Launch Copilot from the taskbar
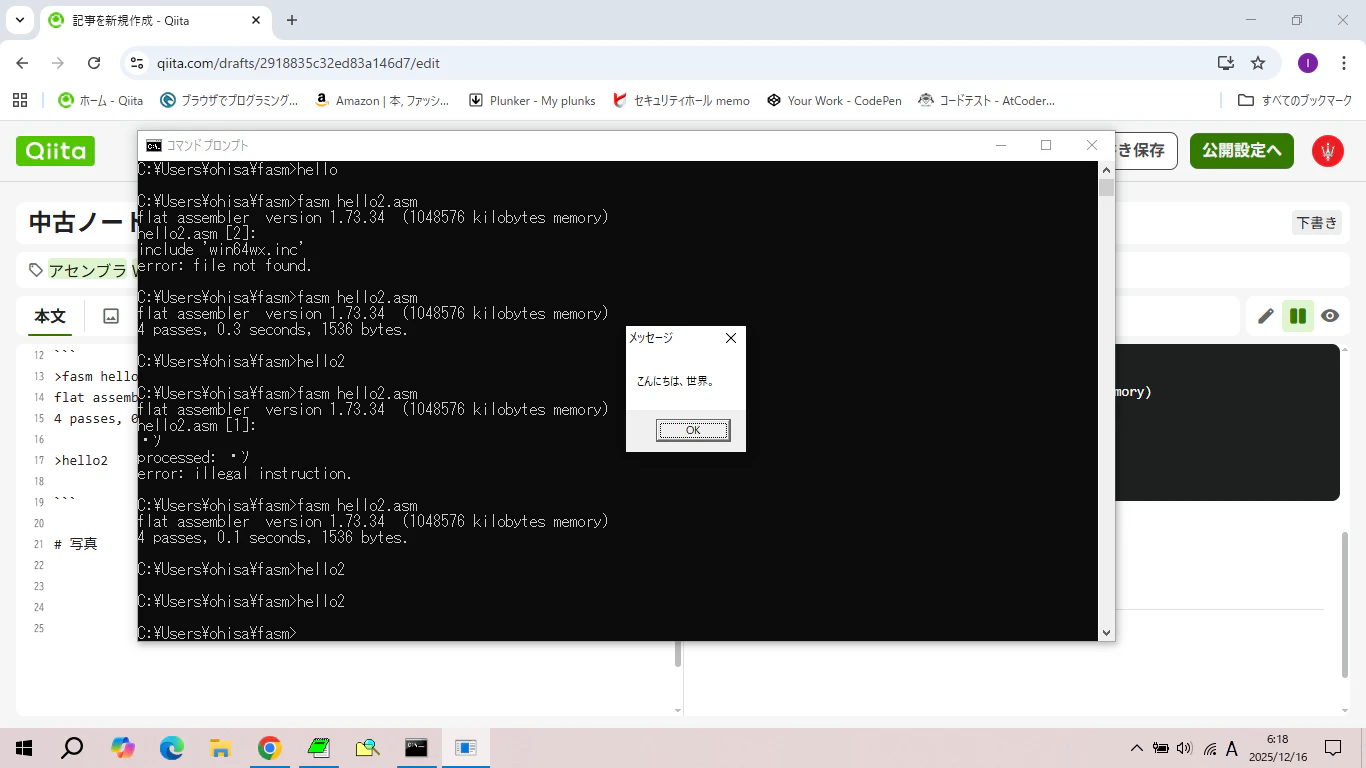 (x=123, y=748)
